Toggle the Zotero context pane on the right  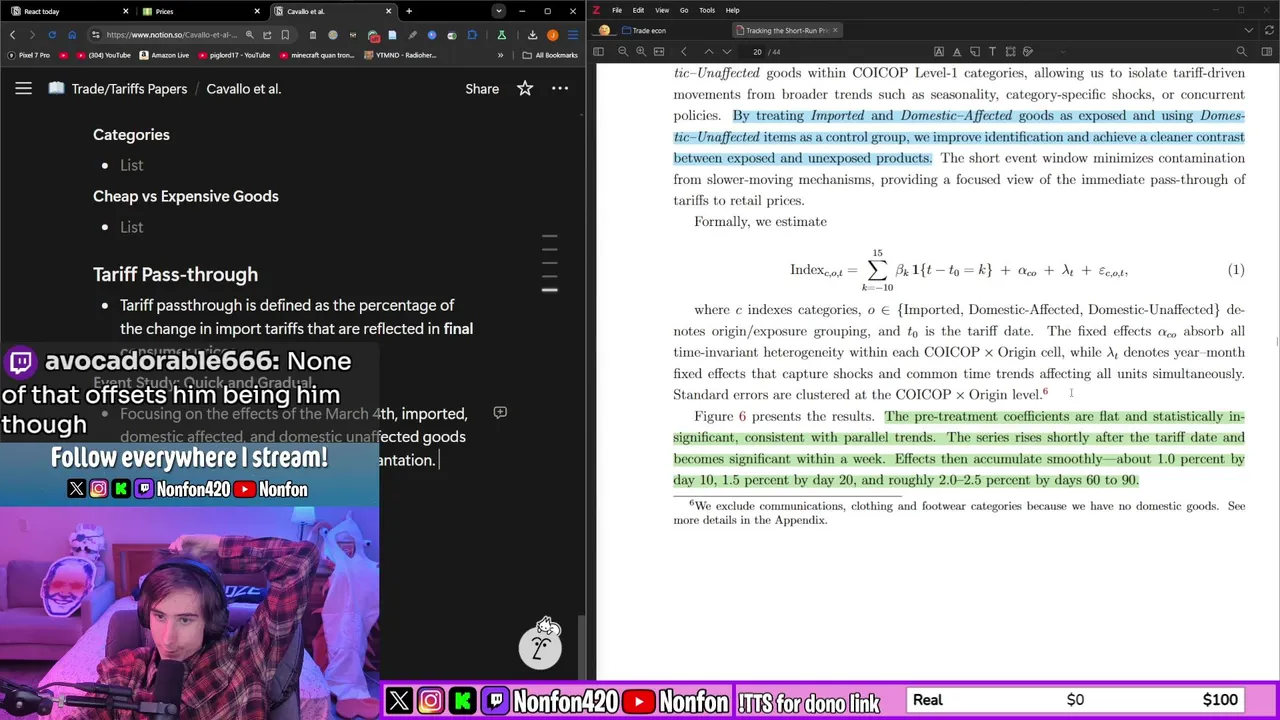coord(1266,52)
